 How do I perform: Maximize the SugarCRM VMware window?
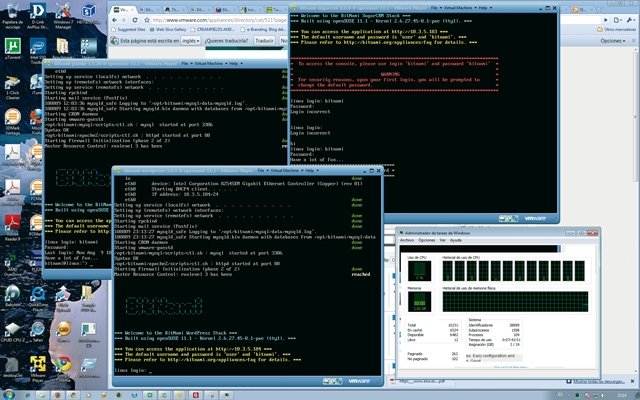(547, 8)
